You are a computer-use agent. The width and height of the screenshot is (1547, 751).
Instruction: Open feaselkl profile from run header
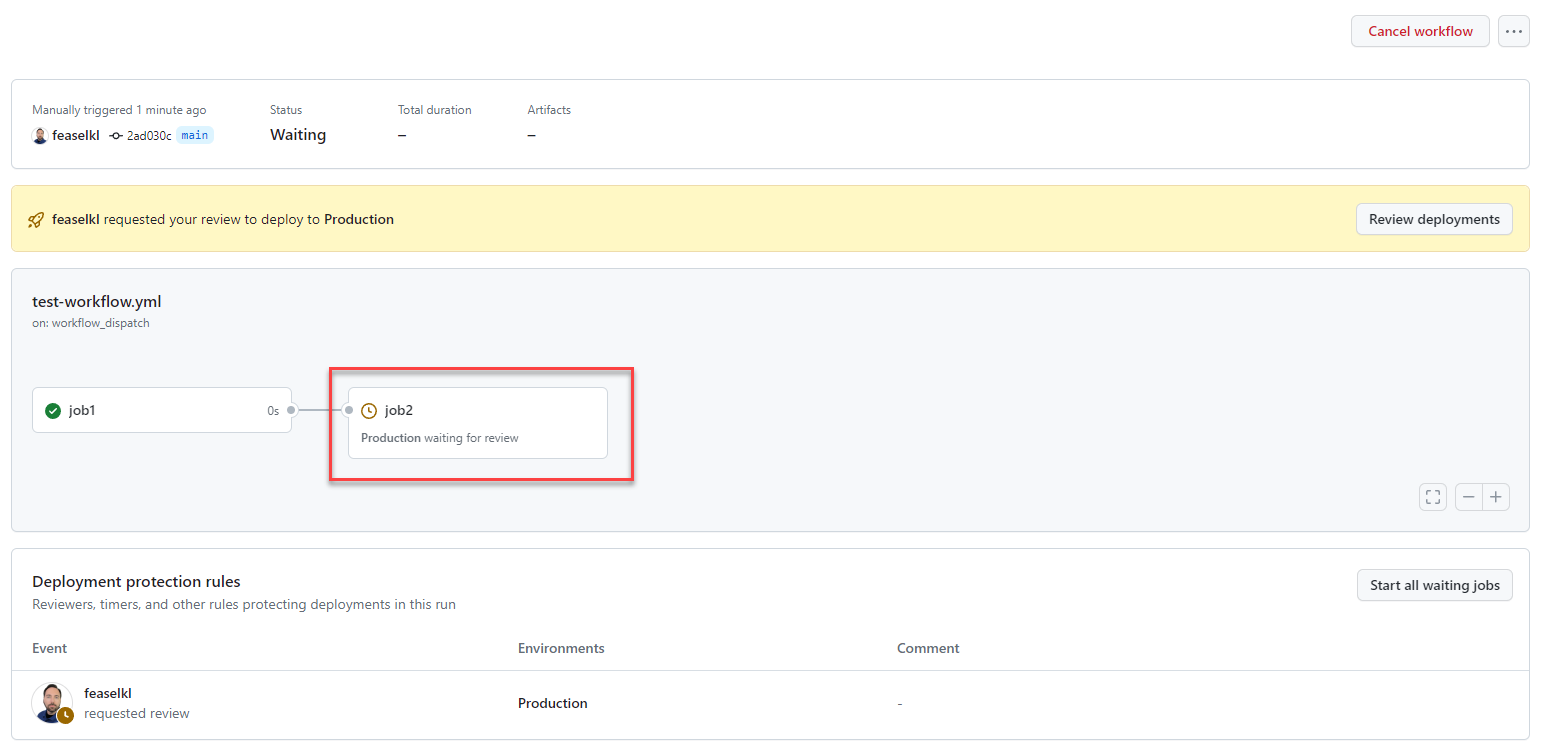pos(76,135)
